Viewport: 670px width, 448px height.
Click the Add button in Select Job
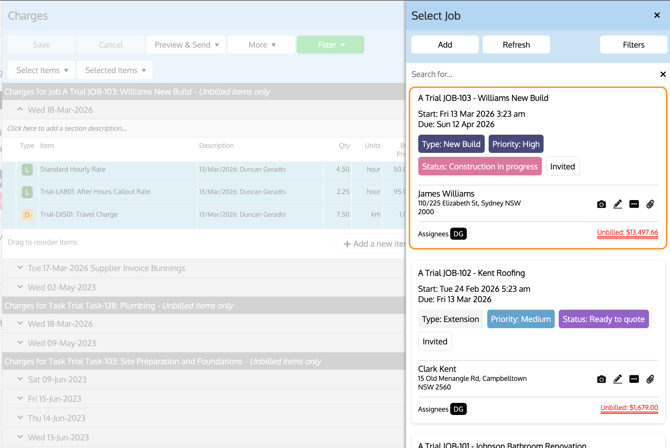445,45
